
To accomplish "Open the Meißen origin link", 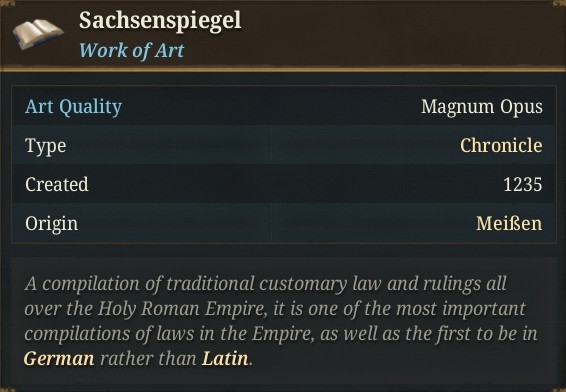I will pyautogui.click(x=509, y=223).
